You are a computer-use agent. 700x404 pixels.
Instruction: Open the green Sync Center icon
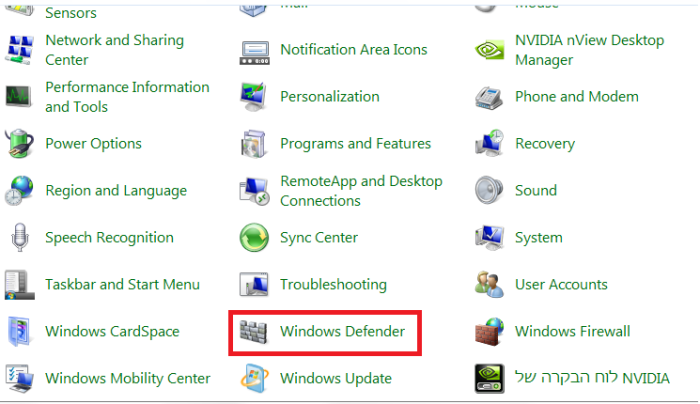tap(254, 237)
